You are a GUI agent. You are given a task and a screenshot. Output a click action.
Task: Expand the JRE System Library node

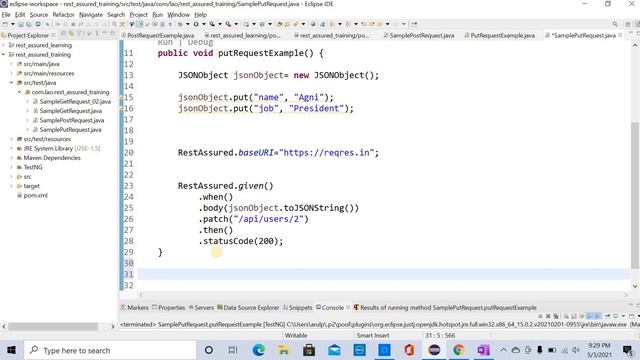click(x=11, y=148)
